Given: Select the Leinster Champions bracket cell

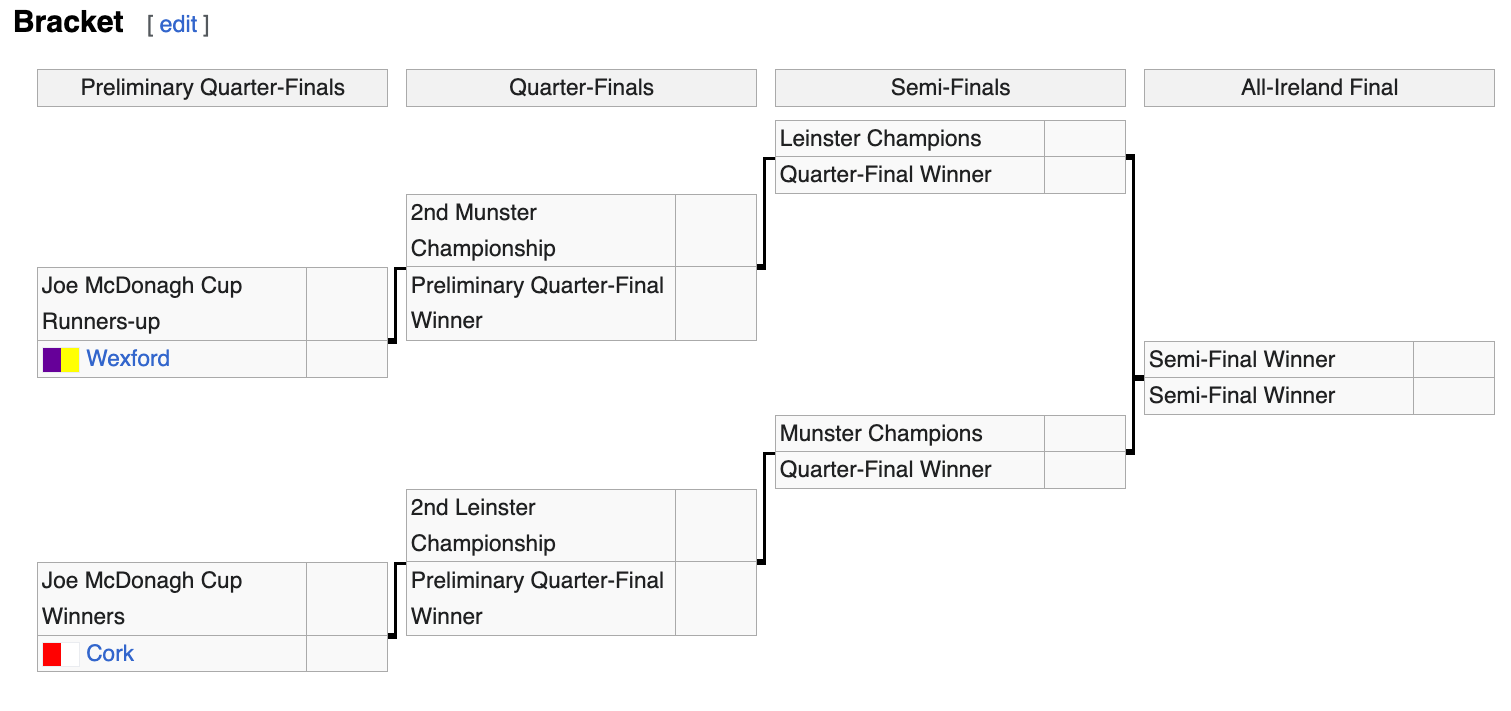Looking at the screenshot, I should tap(910, 139).
